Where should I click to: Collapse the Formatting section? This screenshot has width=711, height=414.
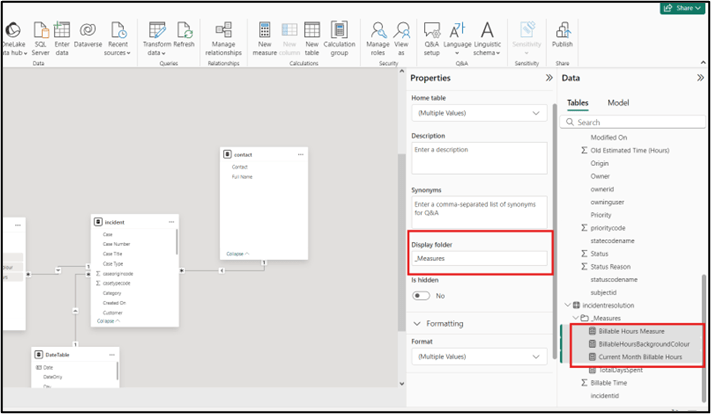coord(418,324)
